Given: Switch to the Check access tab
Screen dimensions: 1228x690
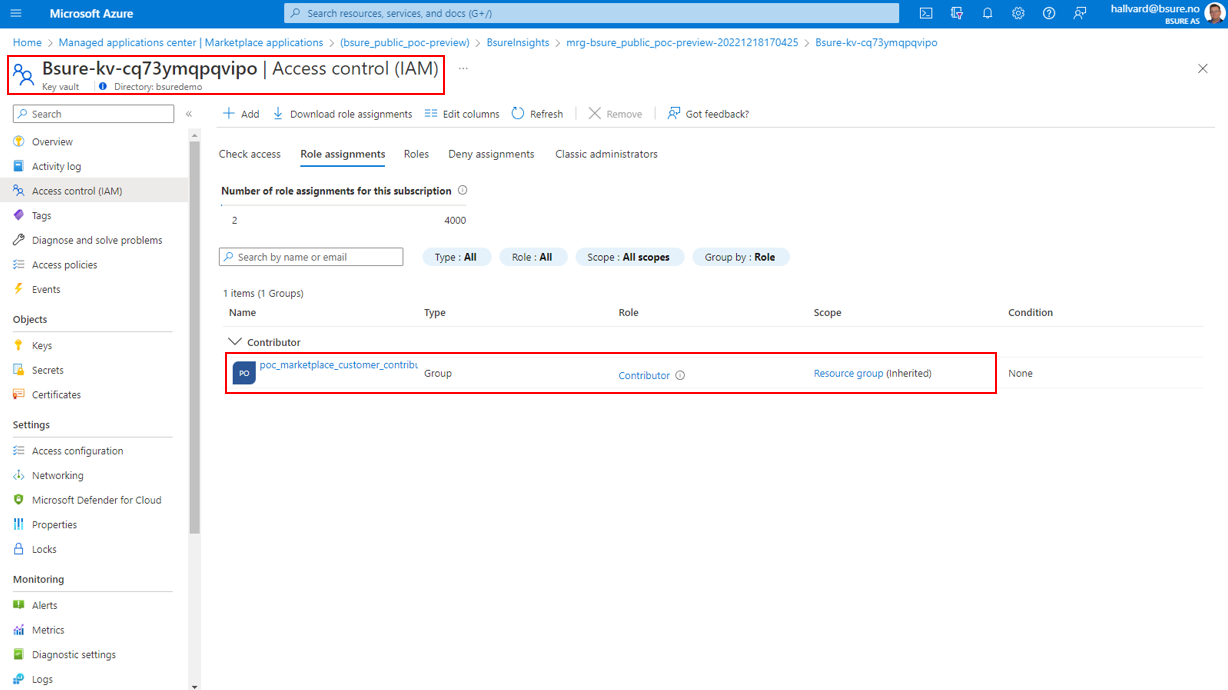Looking at the screenshot, I should 250,154.
